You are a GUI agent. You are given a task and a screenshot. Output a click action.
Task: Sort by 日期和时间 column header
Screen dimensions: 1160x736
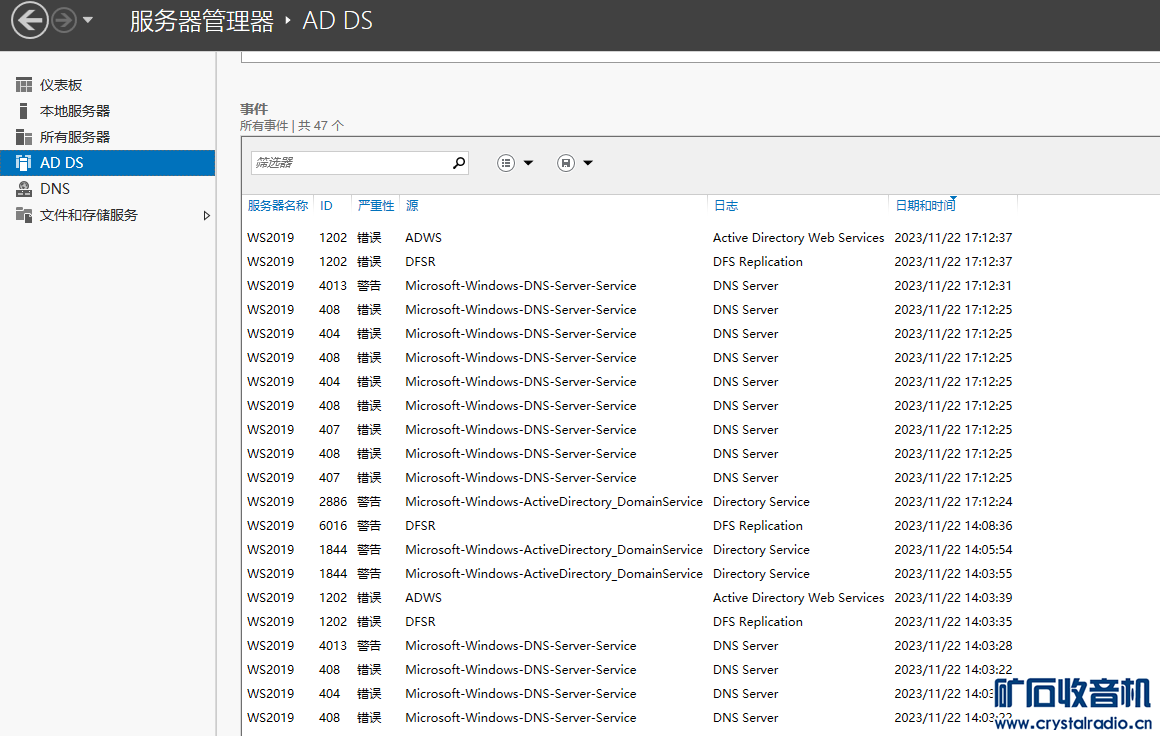pos(925,205)
